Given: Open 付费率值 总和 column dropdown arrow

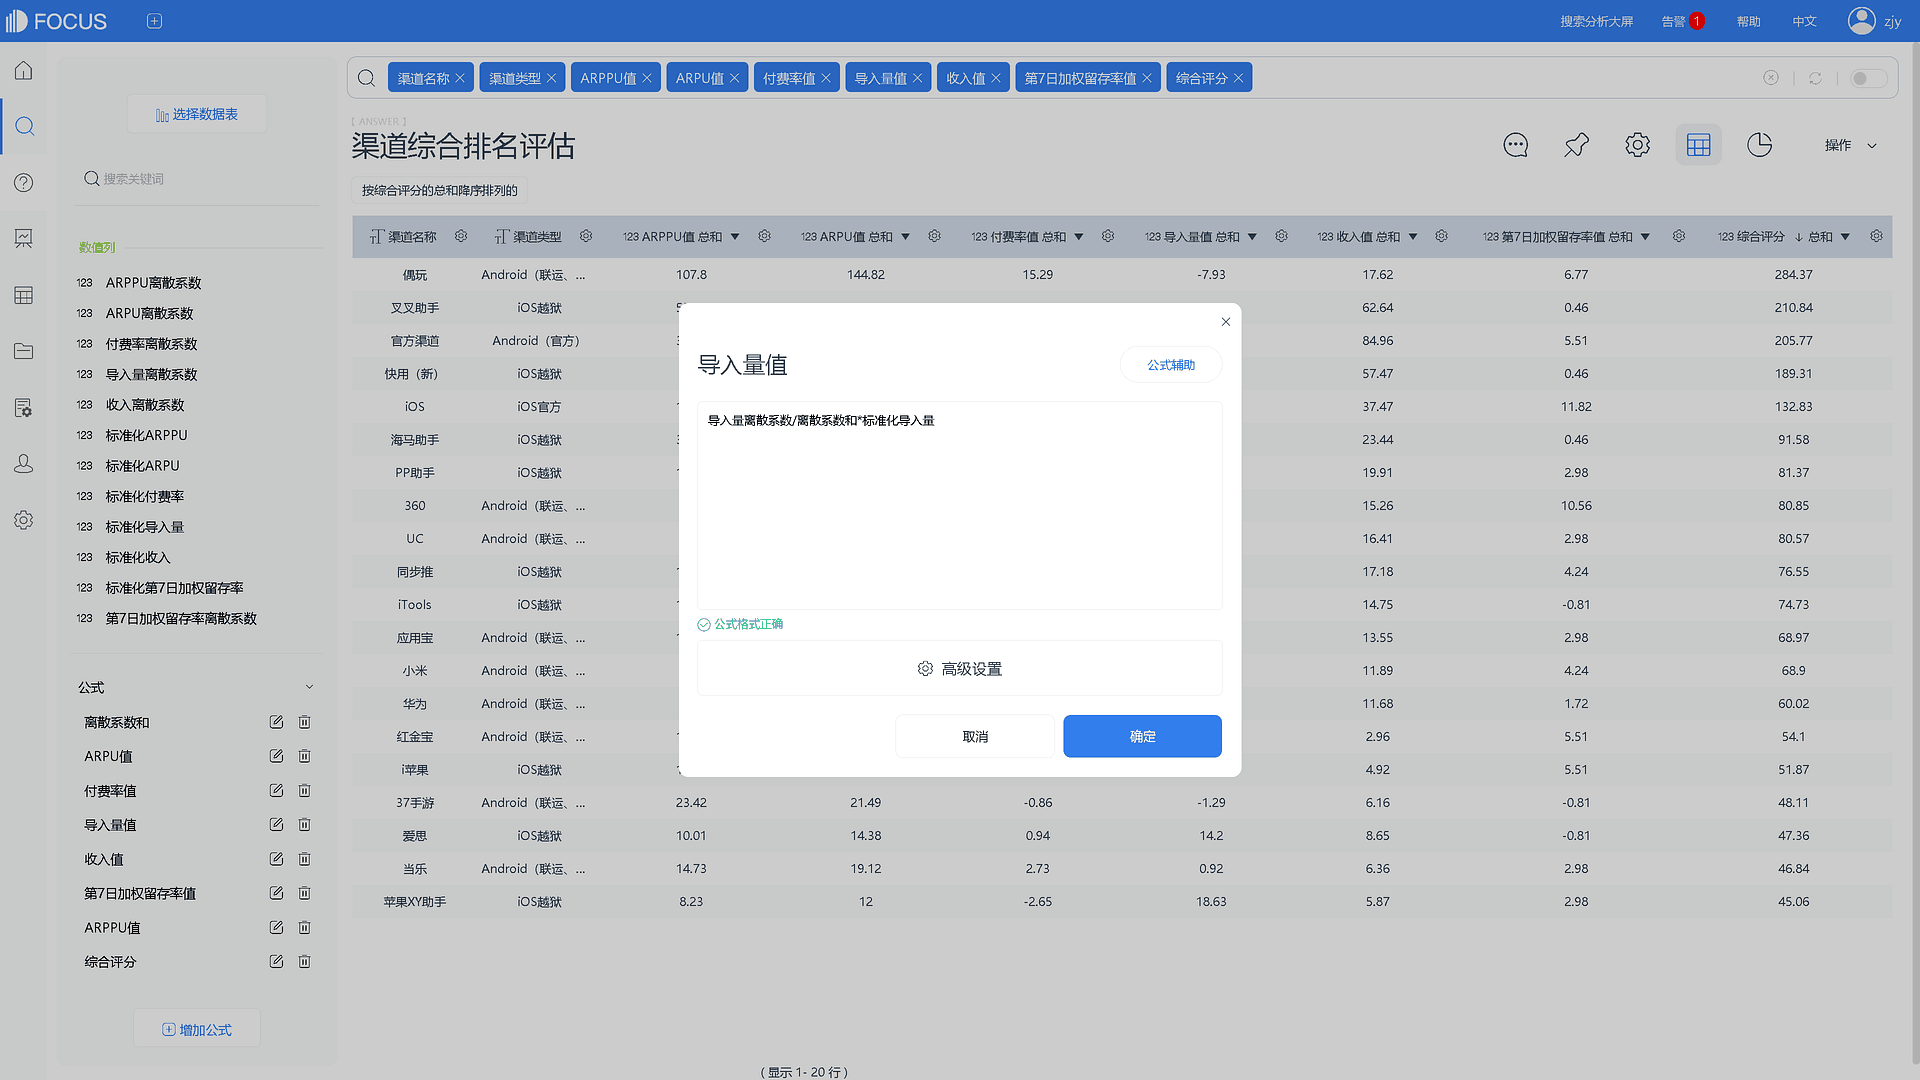Looking at the screenshot, I should click(1079, 237).
